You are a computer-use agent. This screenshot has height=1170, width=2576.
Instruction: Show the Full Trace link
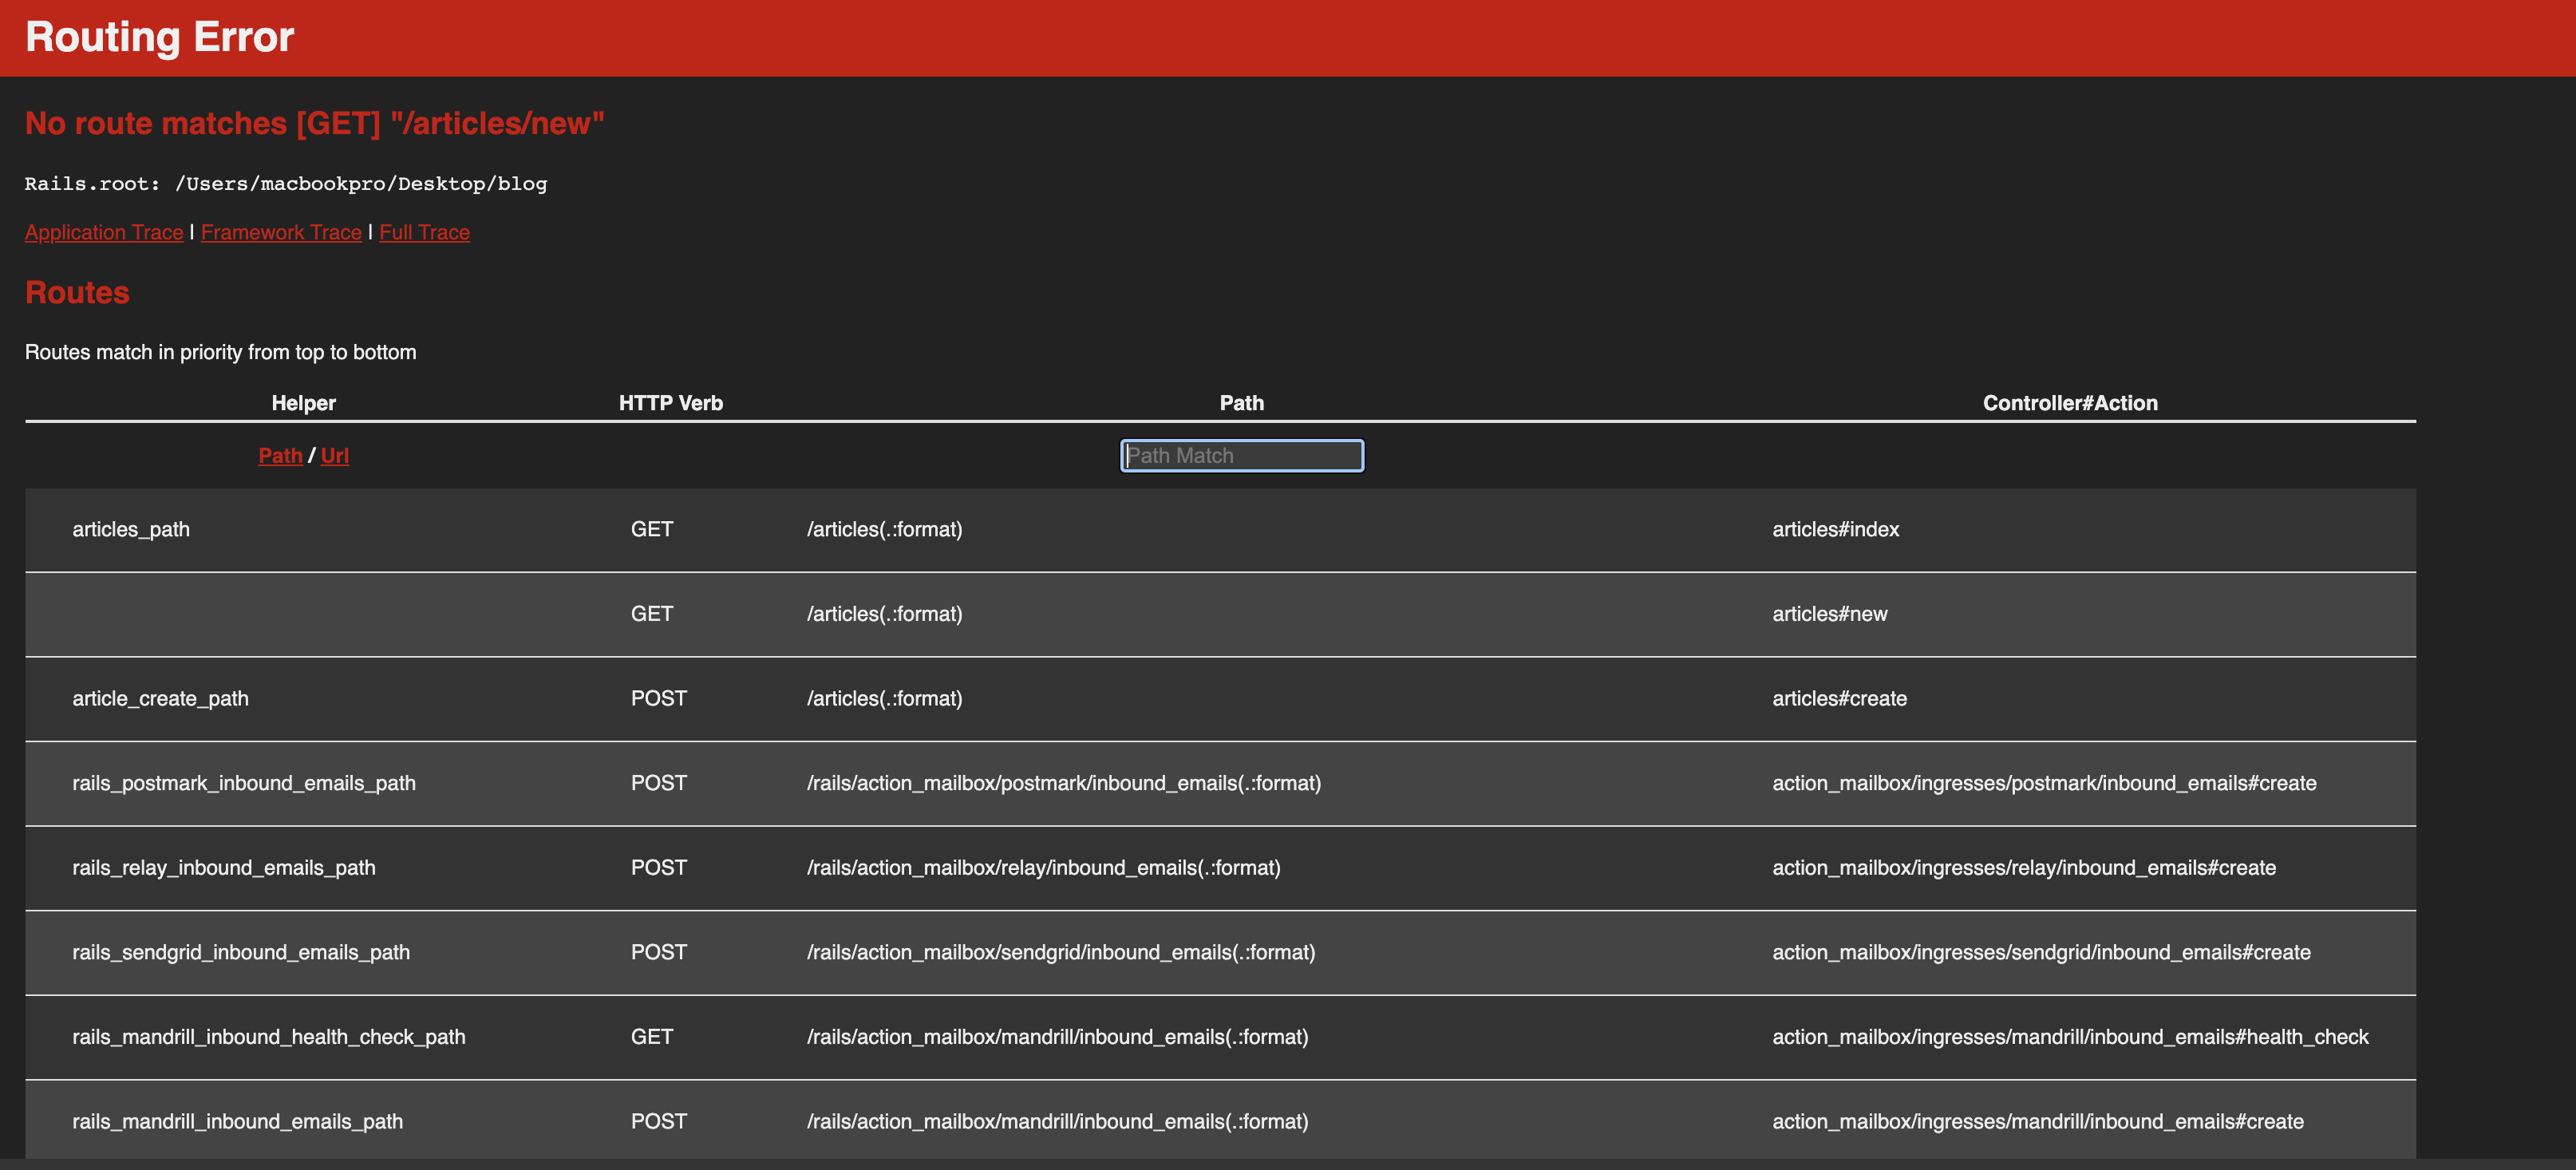424,232
